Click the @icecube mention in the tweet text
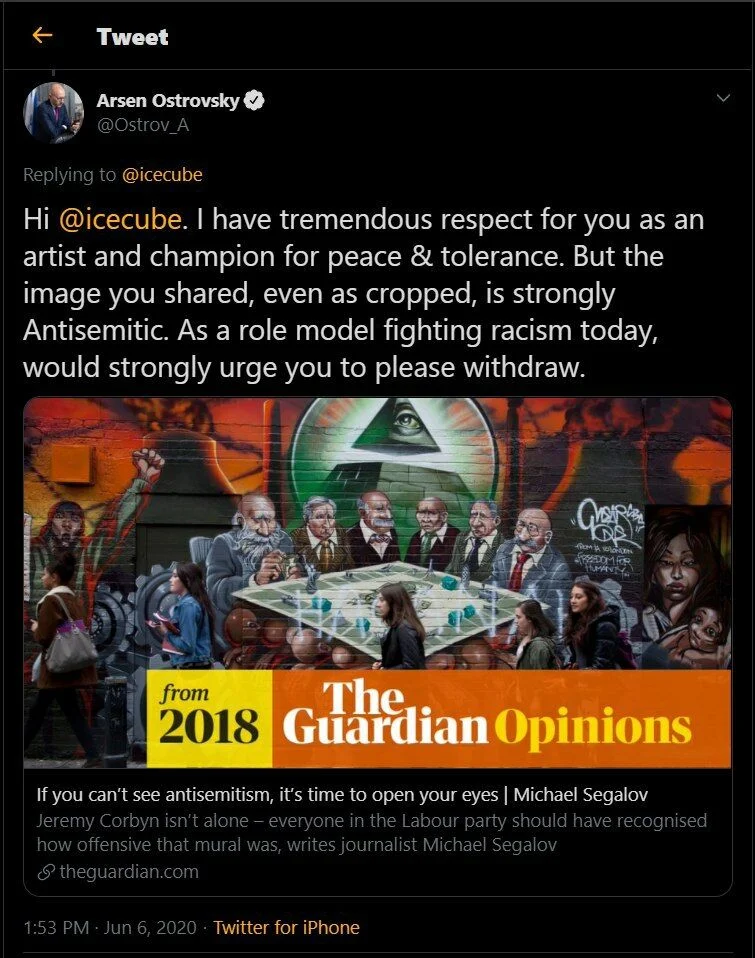The width and height of the screenshot is (755, 958). pos(120,219)
